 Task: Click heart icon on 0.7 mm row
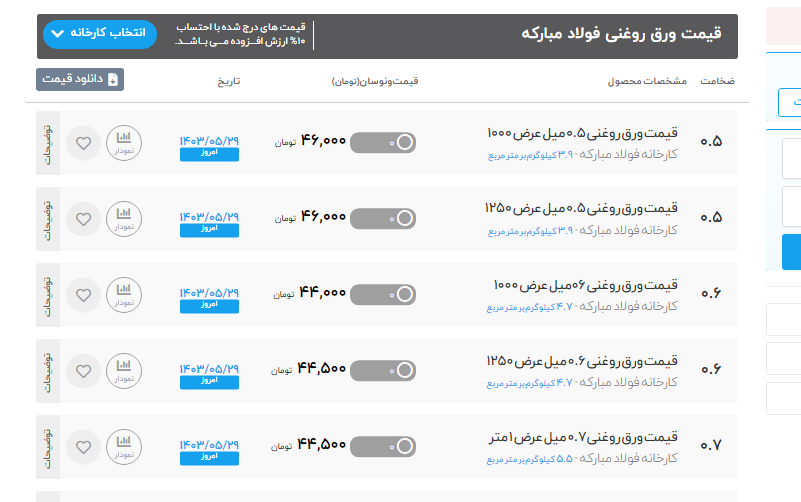point(84,445)
